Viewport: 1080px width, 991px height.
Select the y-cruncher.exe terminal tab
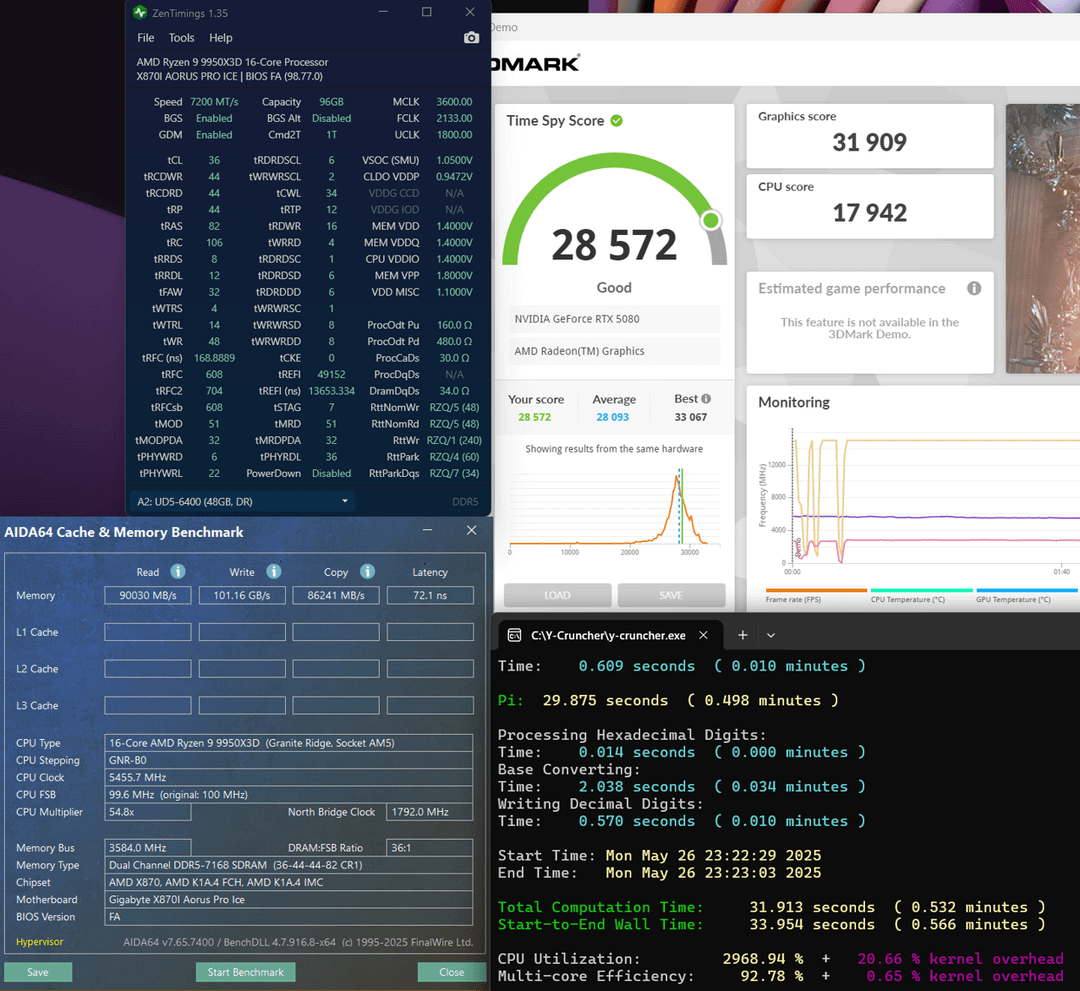point(608,635)
